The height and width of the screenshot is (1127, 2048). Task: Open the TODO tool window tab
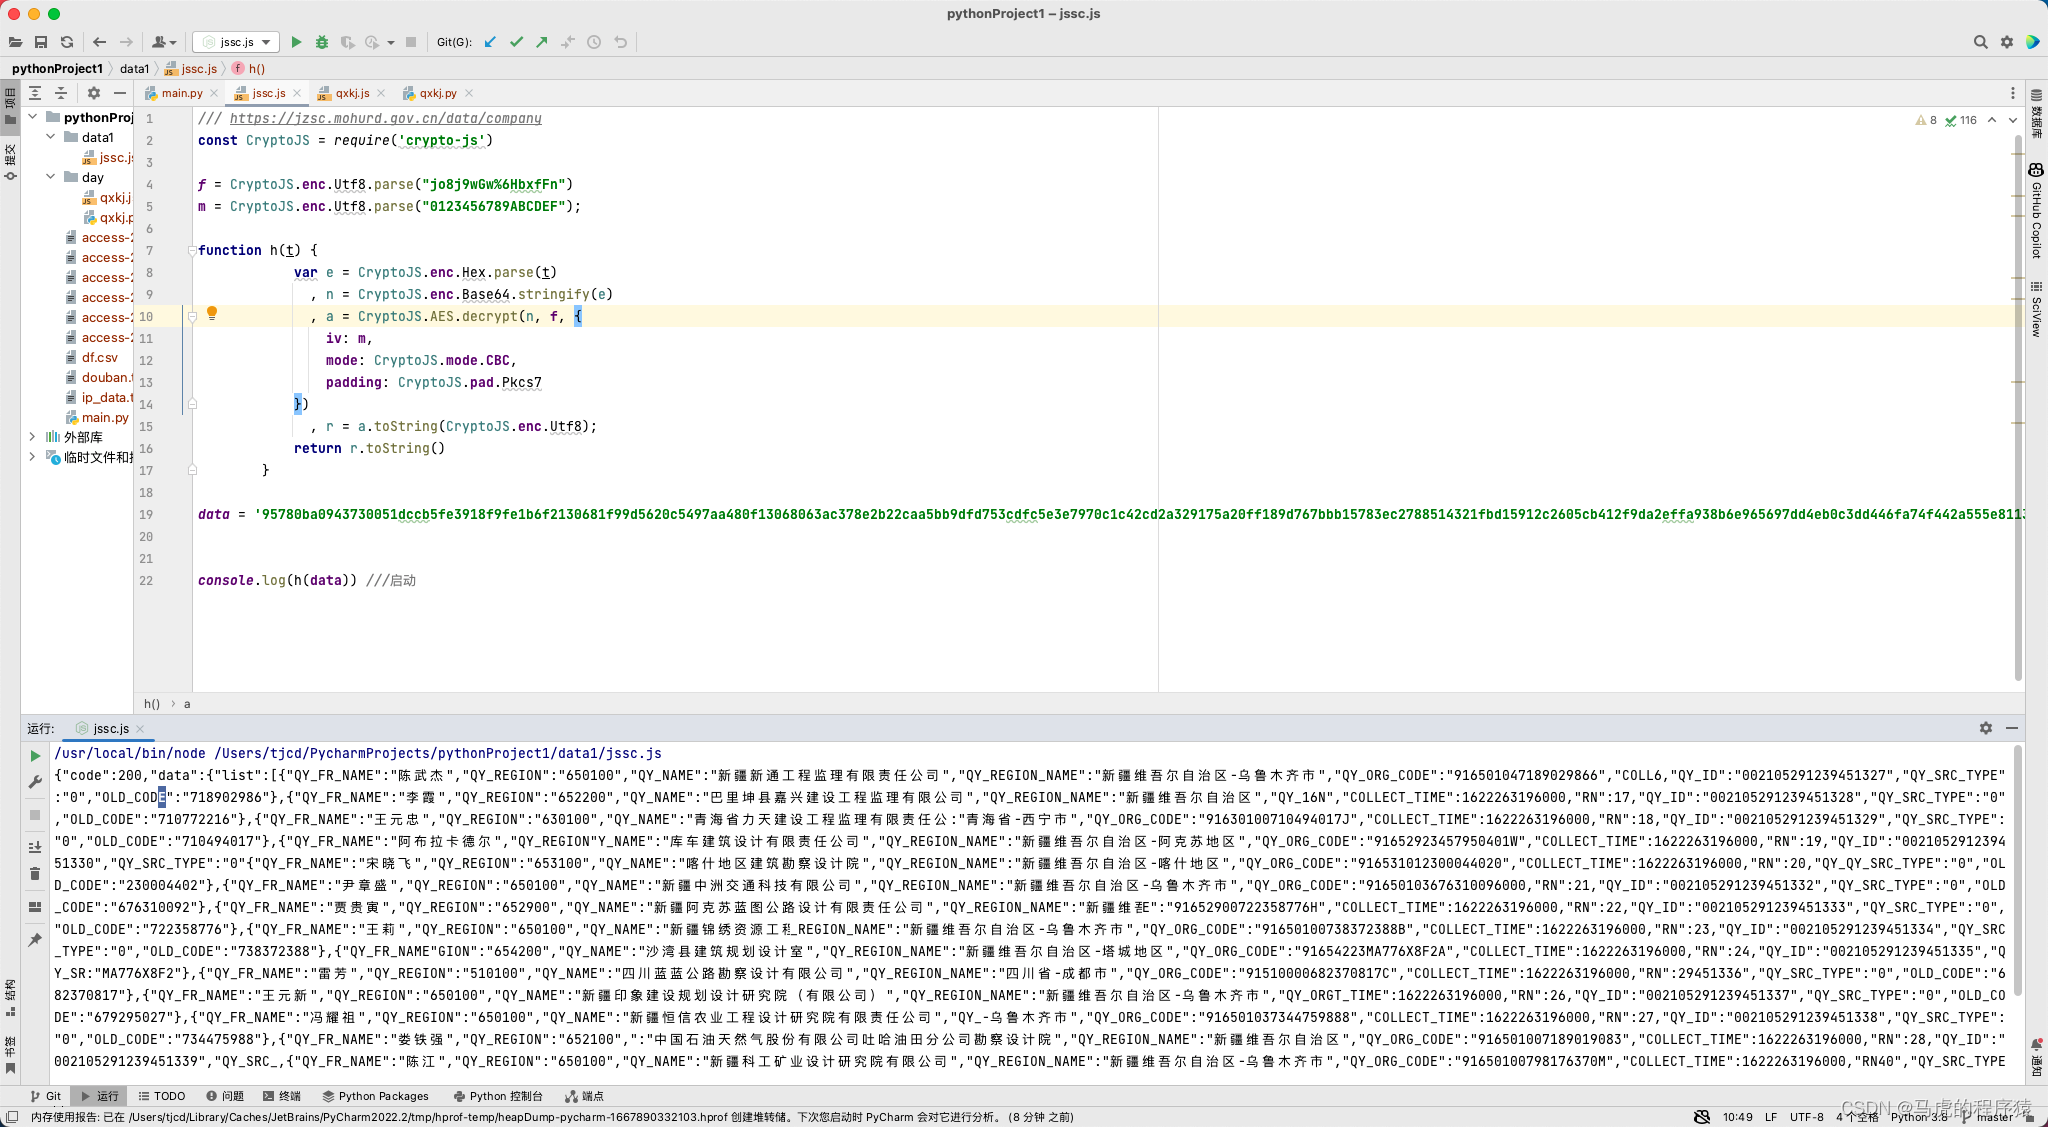[x=162, y=1096]
